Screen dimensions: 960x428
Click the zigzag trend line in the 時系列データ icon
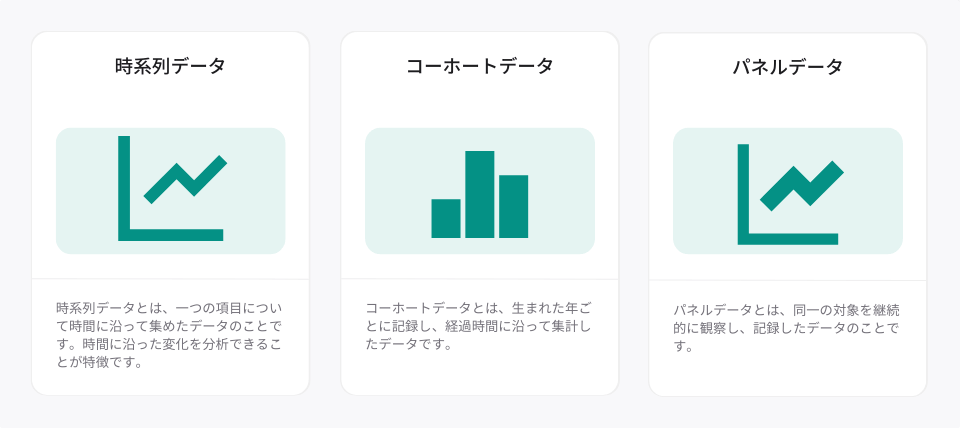pos(186,179)
